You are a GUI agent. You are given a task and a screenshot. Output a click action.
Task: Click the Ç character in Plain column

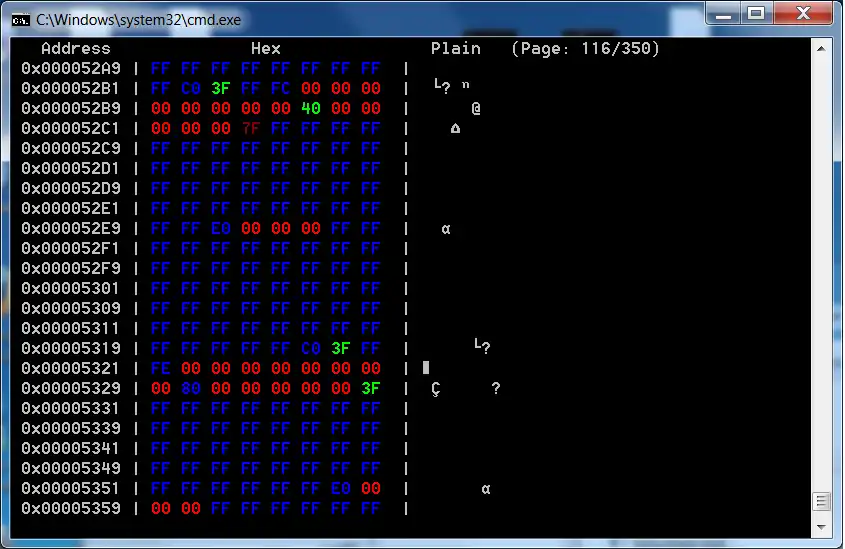pyautogui.click(x=435, y=389)
